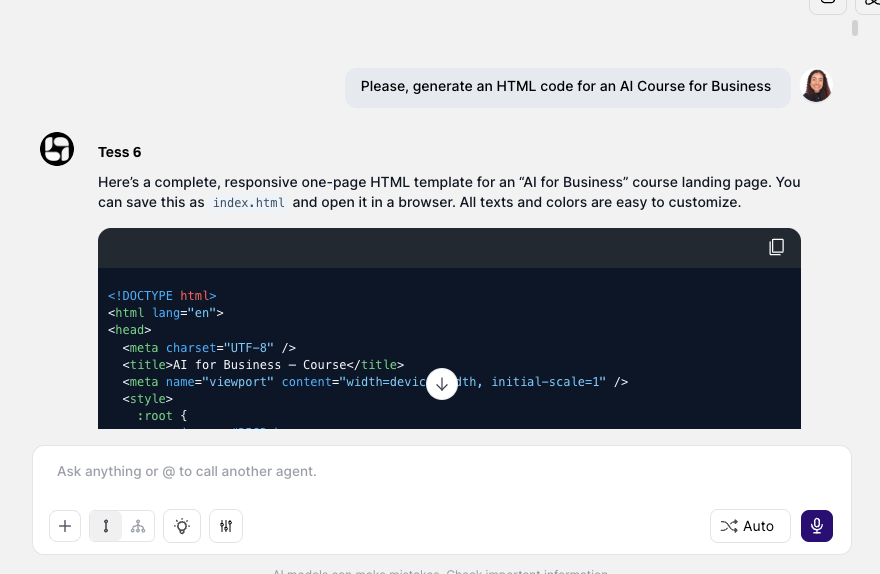The height and width of the screenshot is (574, 880).
Task: Click the meta viewport code line
Action: point(375,382)
